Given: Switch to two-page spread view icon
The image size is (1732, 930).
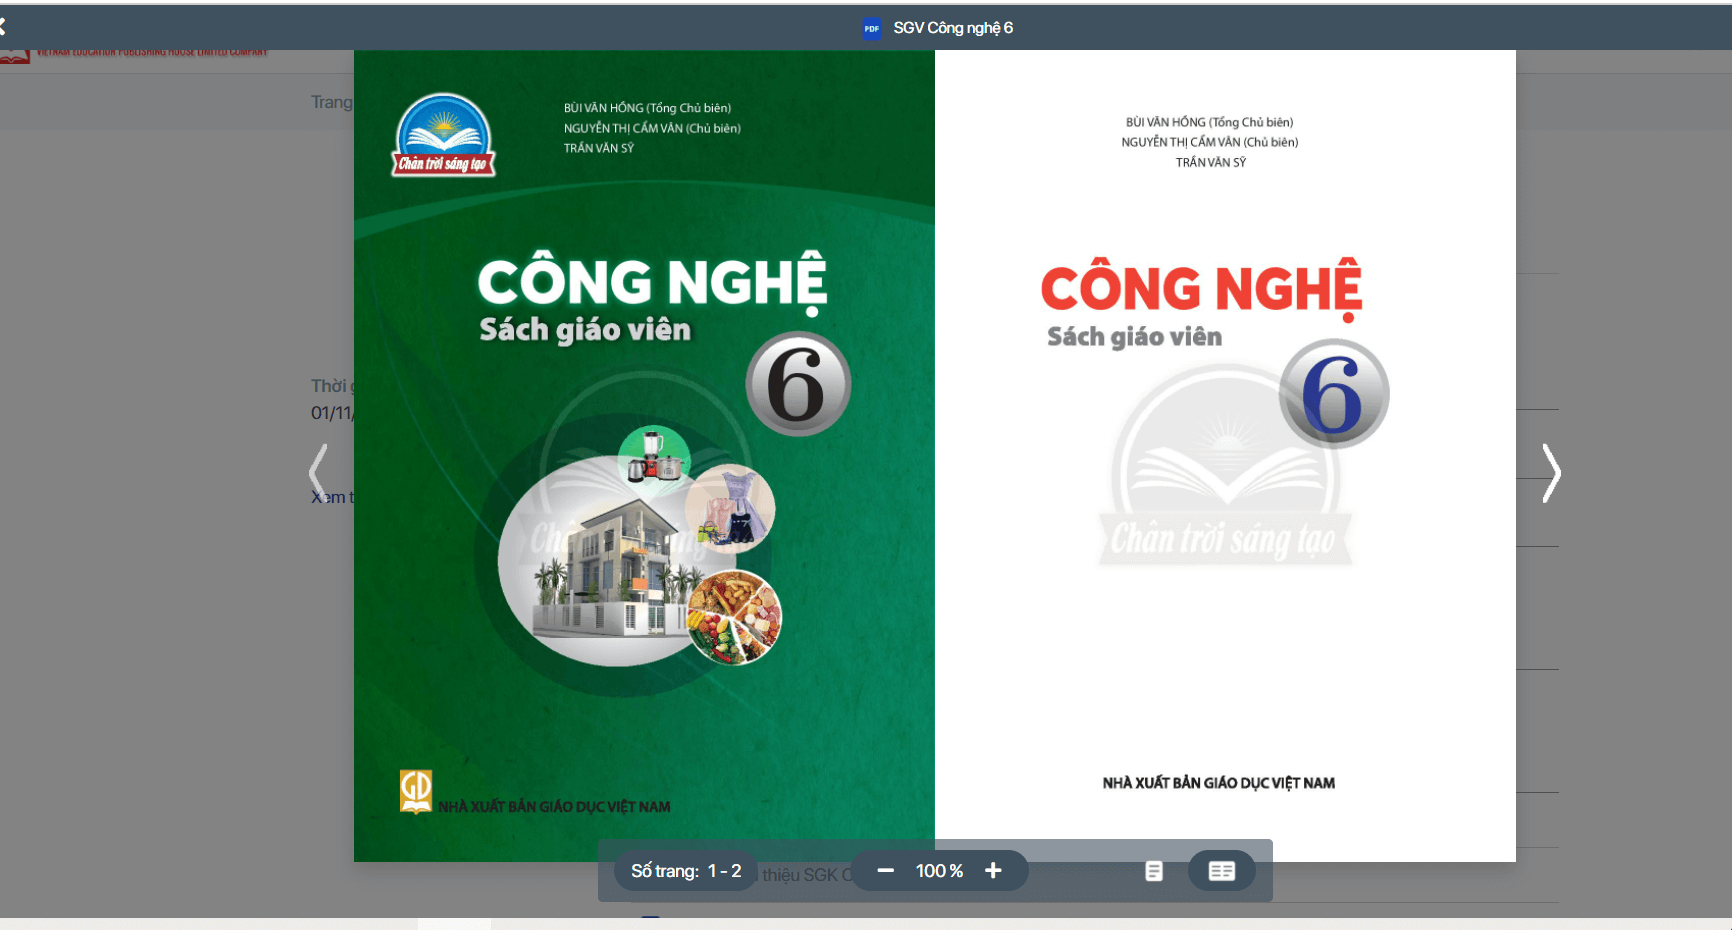Looking at the screenshot, I should tap(1221, 871).
